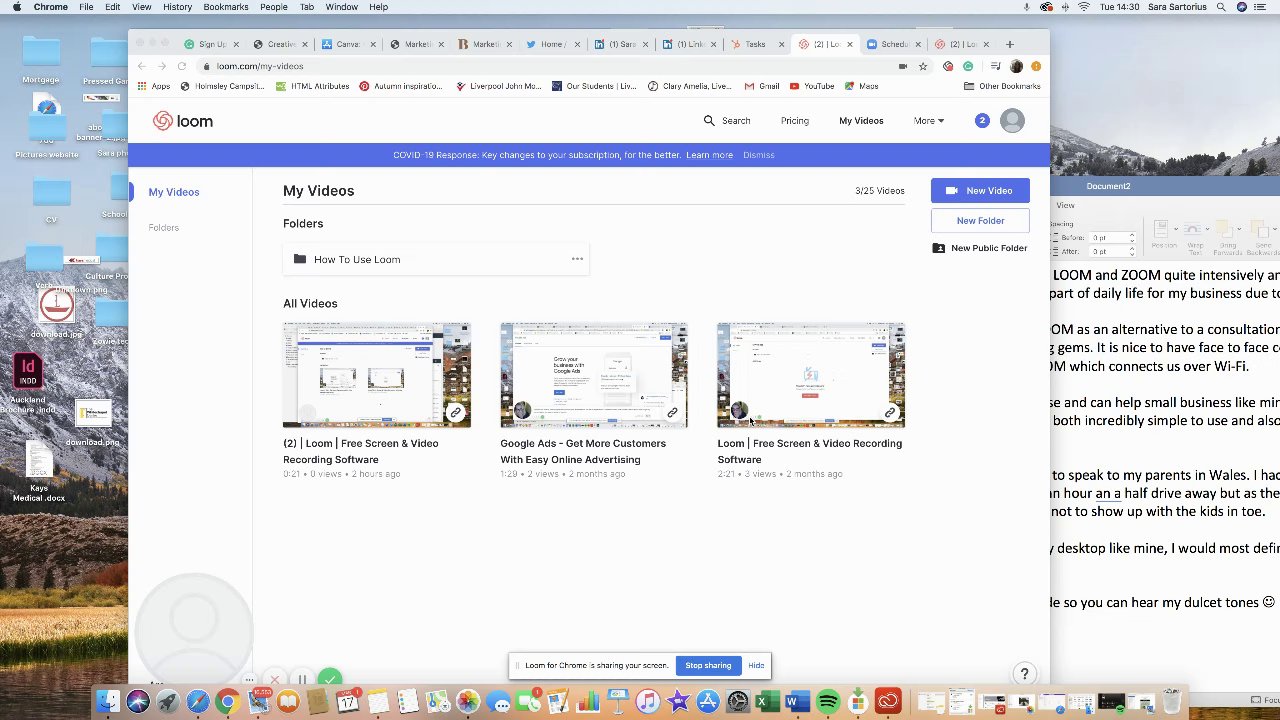Click the New Video button

[980, 191]
